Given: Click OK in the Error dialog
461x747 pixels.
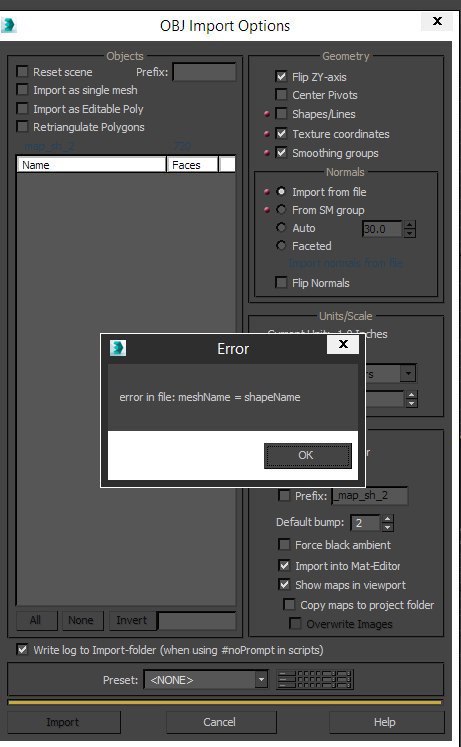Looking at the screenshot, I should [x=308, y=455].
